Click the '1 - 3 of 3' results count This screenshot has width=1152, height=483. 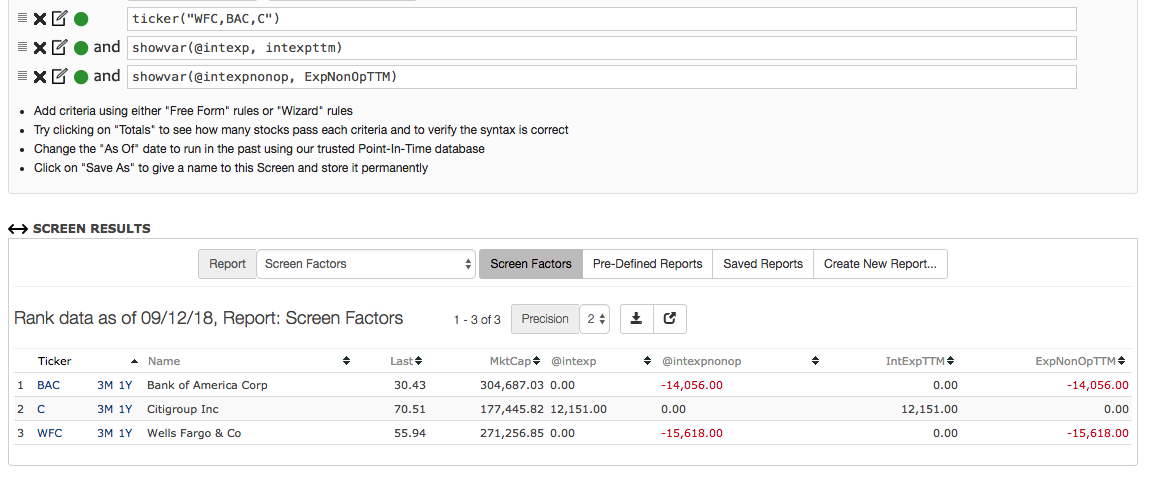477,320
